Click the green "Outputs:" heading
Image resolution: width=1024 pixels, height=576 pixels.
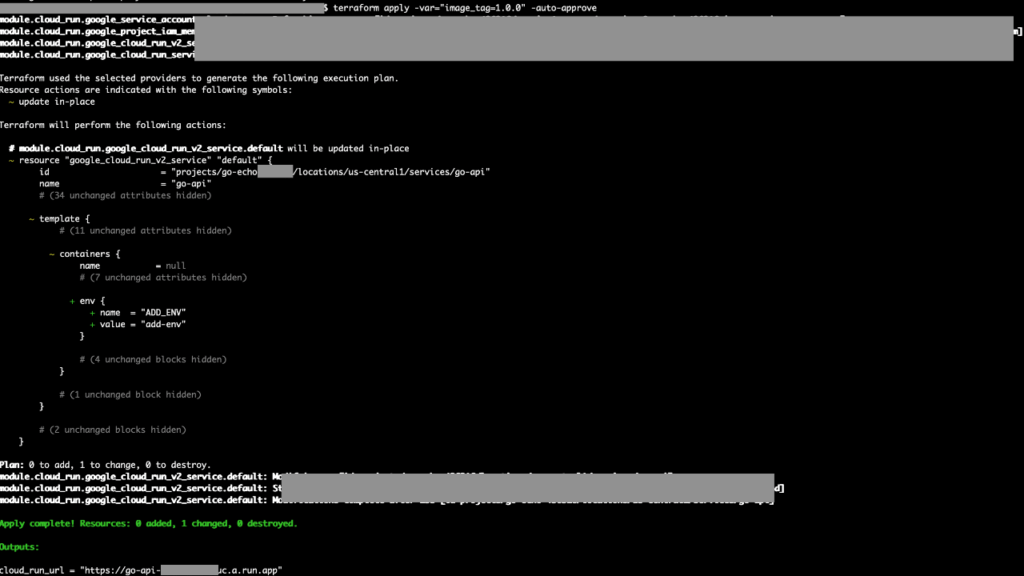[x=20, y=547]
